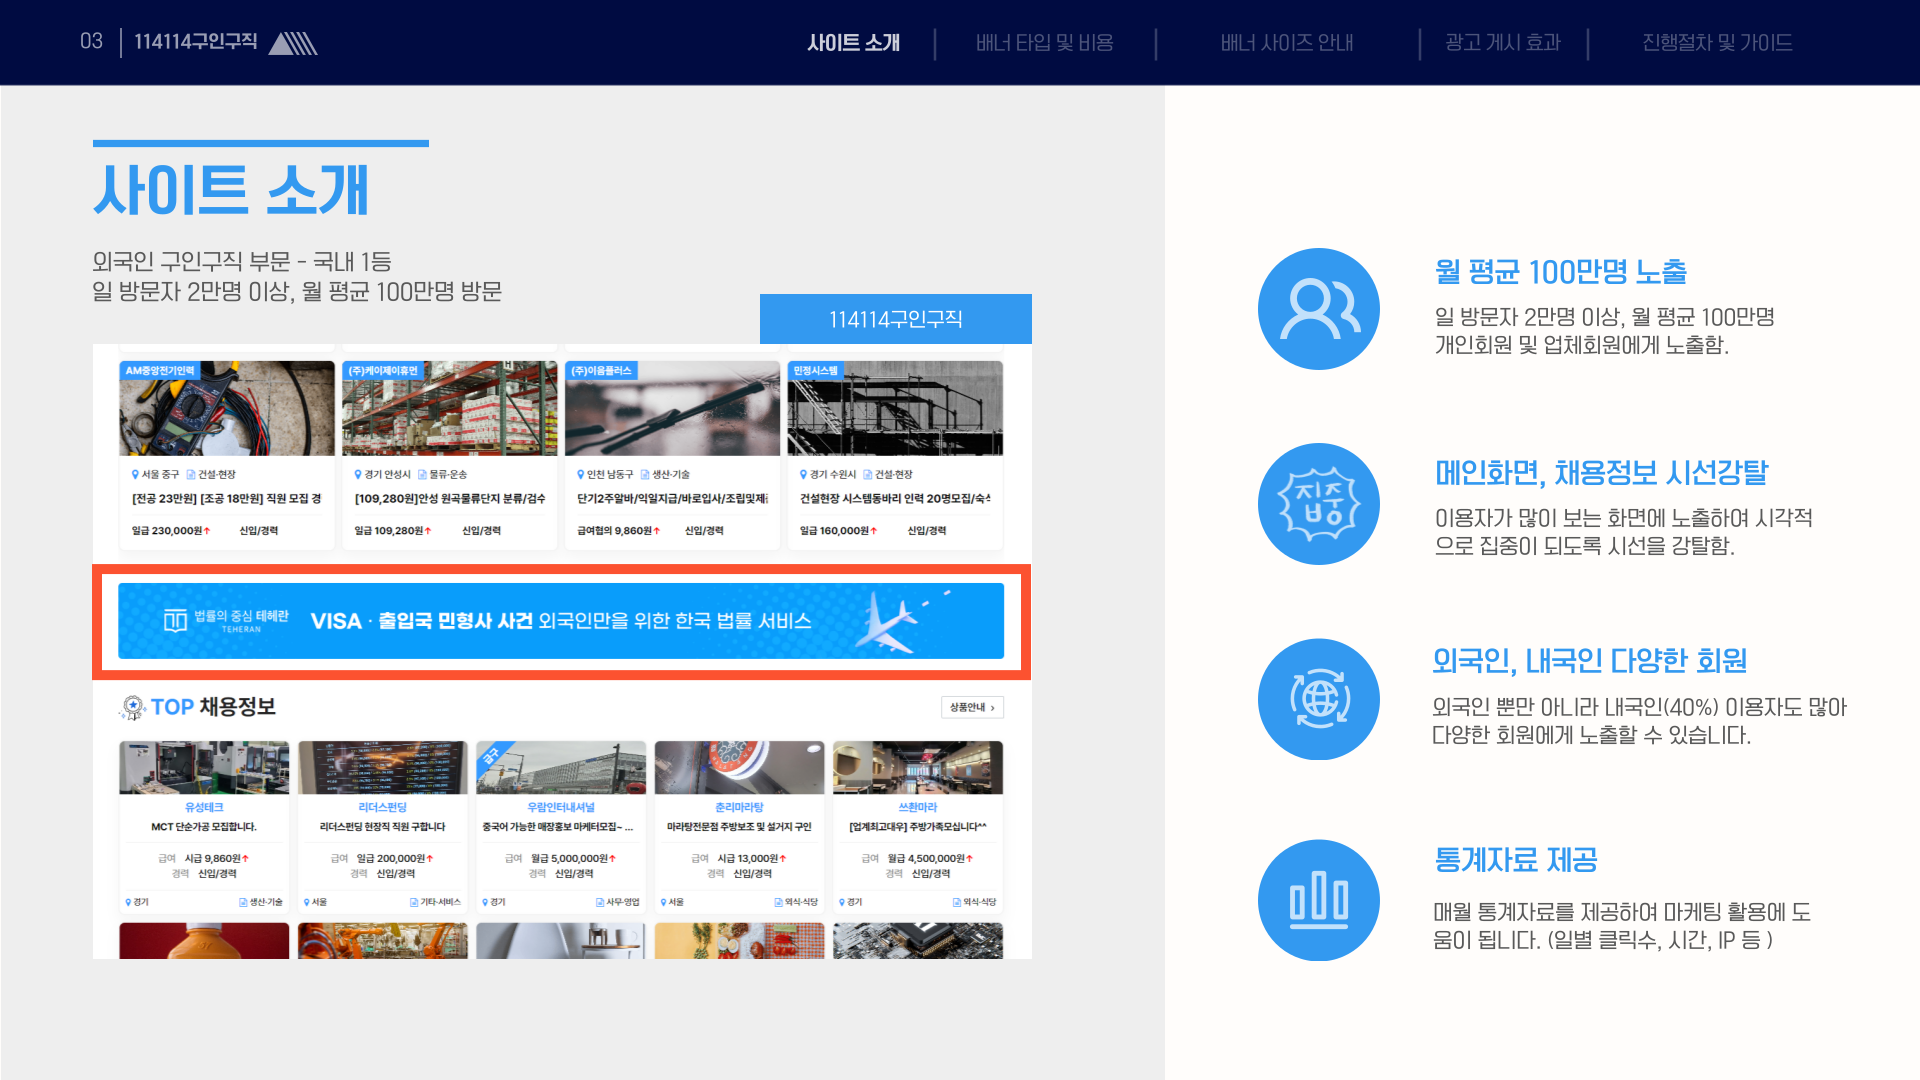Click the 월급 4,500,000원 wage text
The image size is (1920, 1080).
pyautogui.click(x=931, y=858)
